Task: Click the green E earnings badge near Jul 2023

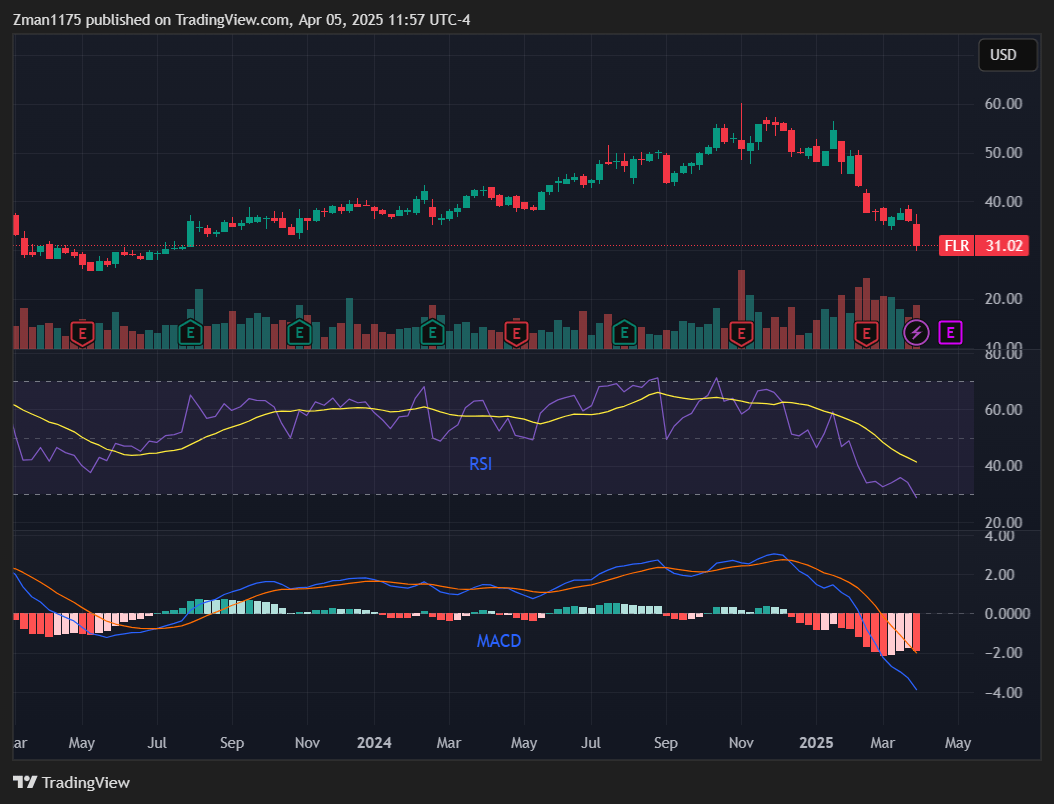Action: tap(190, 332)
